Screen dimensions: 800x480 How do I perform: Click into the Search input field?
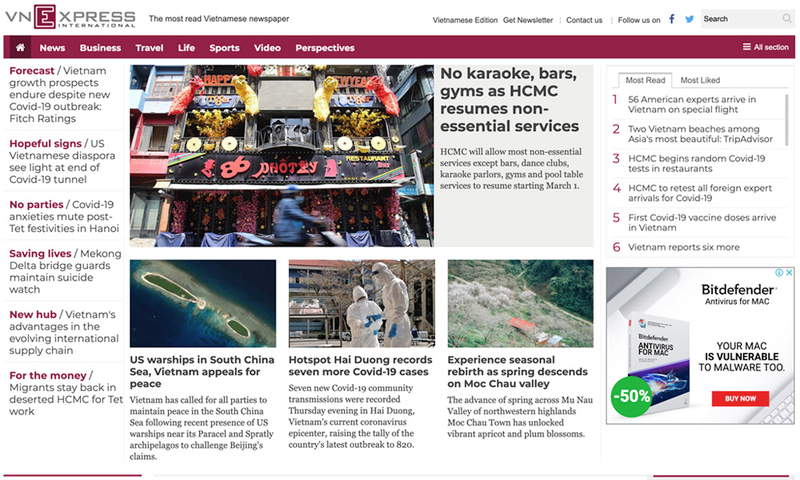pyautogui.click(x=738, y=19)
